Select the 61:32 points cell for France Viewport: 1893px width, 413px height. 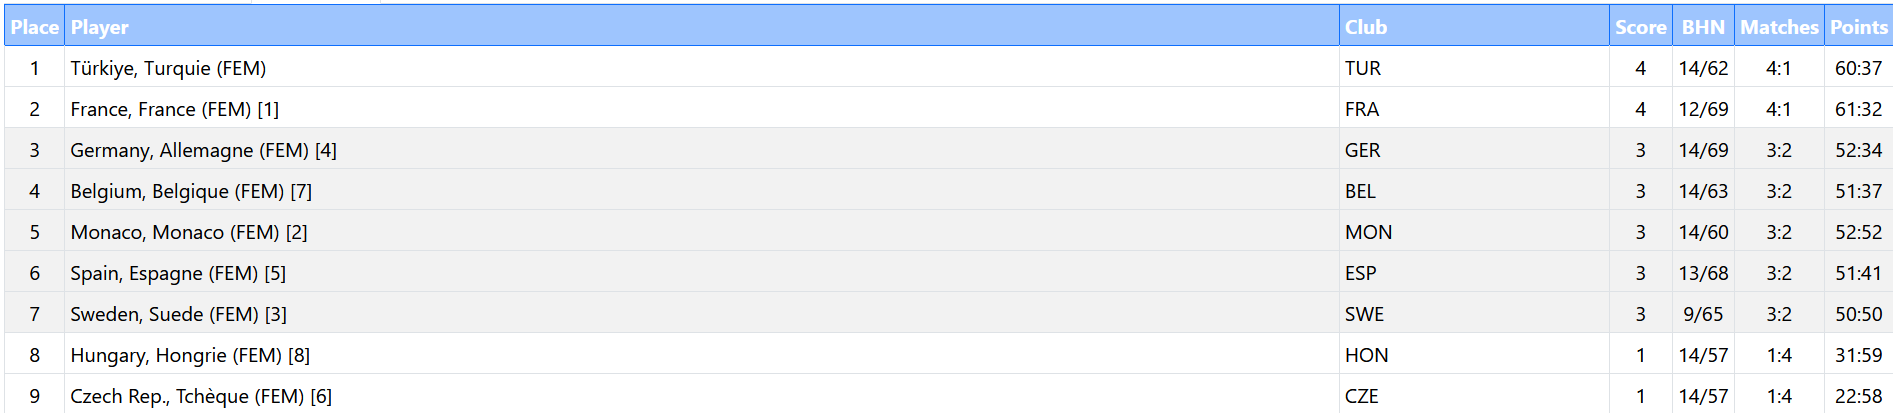[1858, 109]
